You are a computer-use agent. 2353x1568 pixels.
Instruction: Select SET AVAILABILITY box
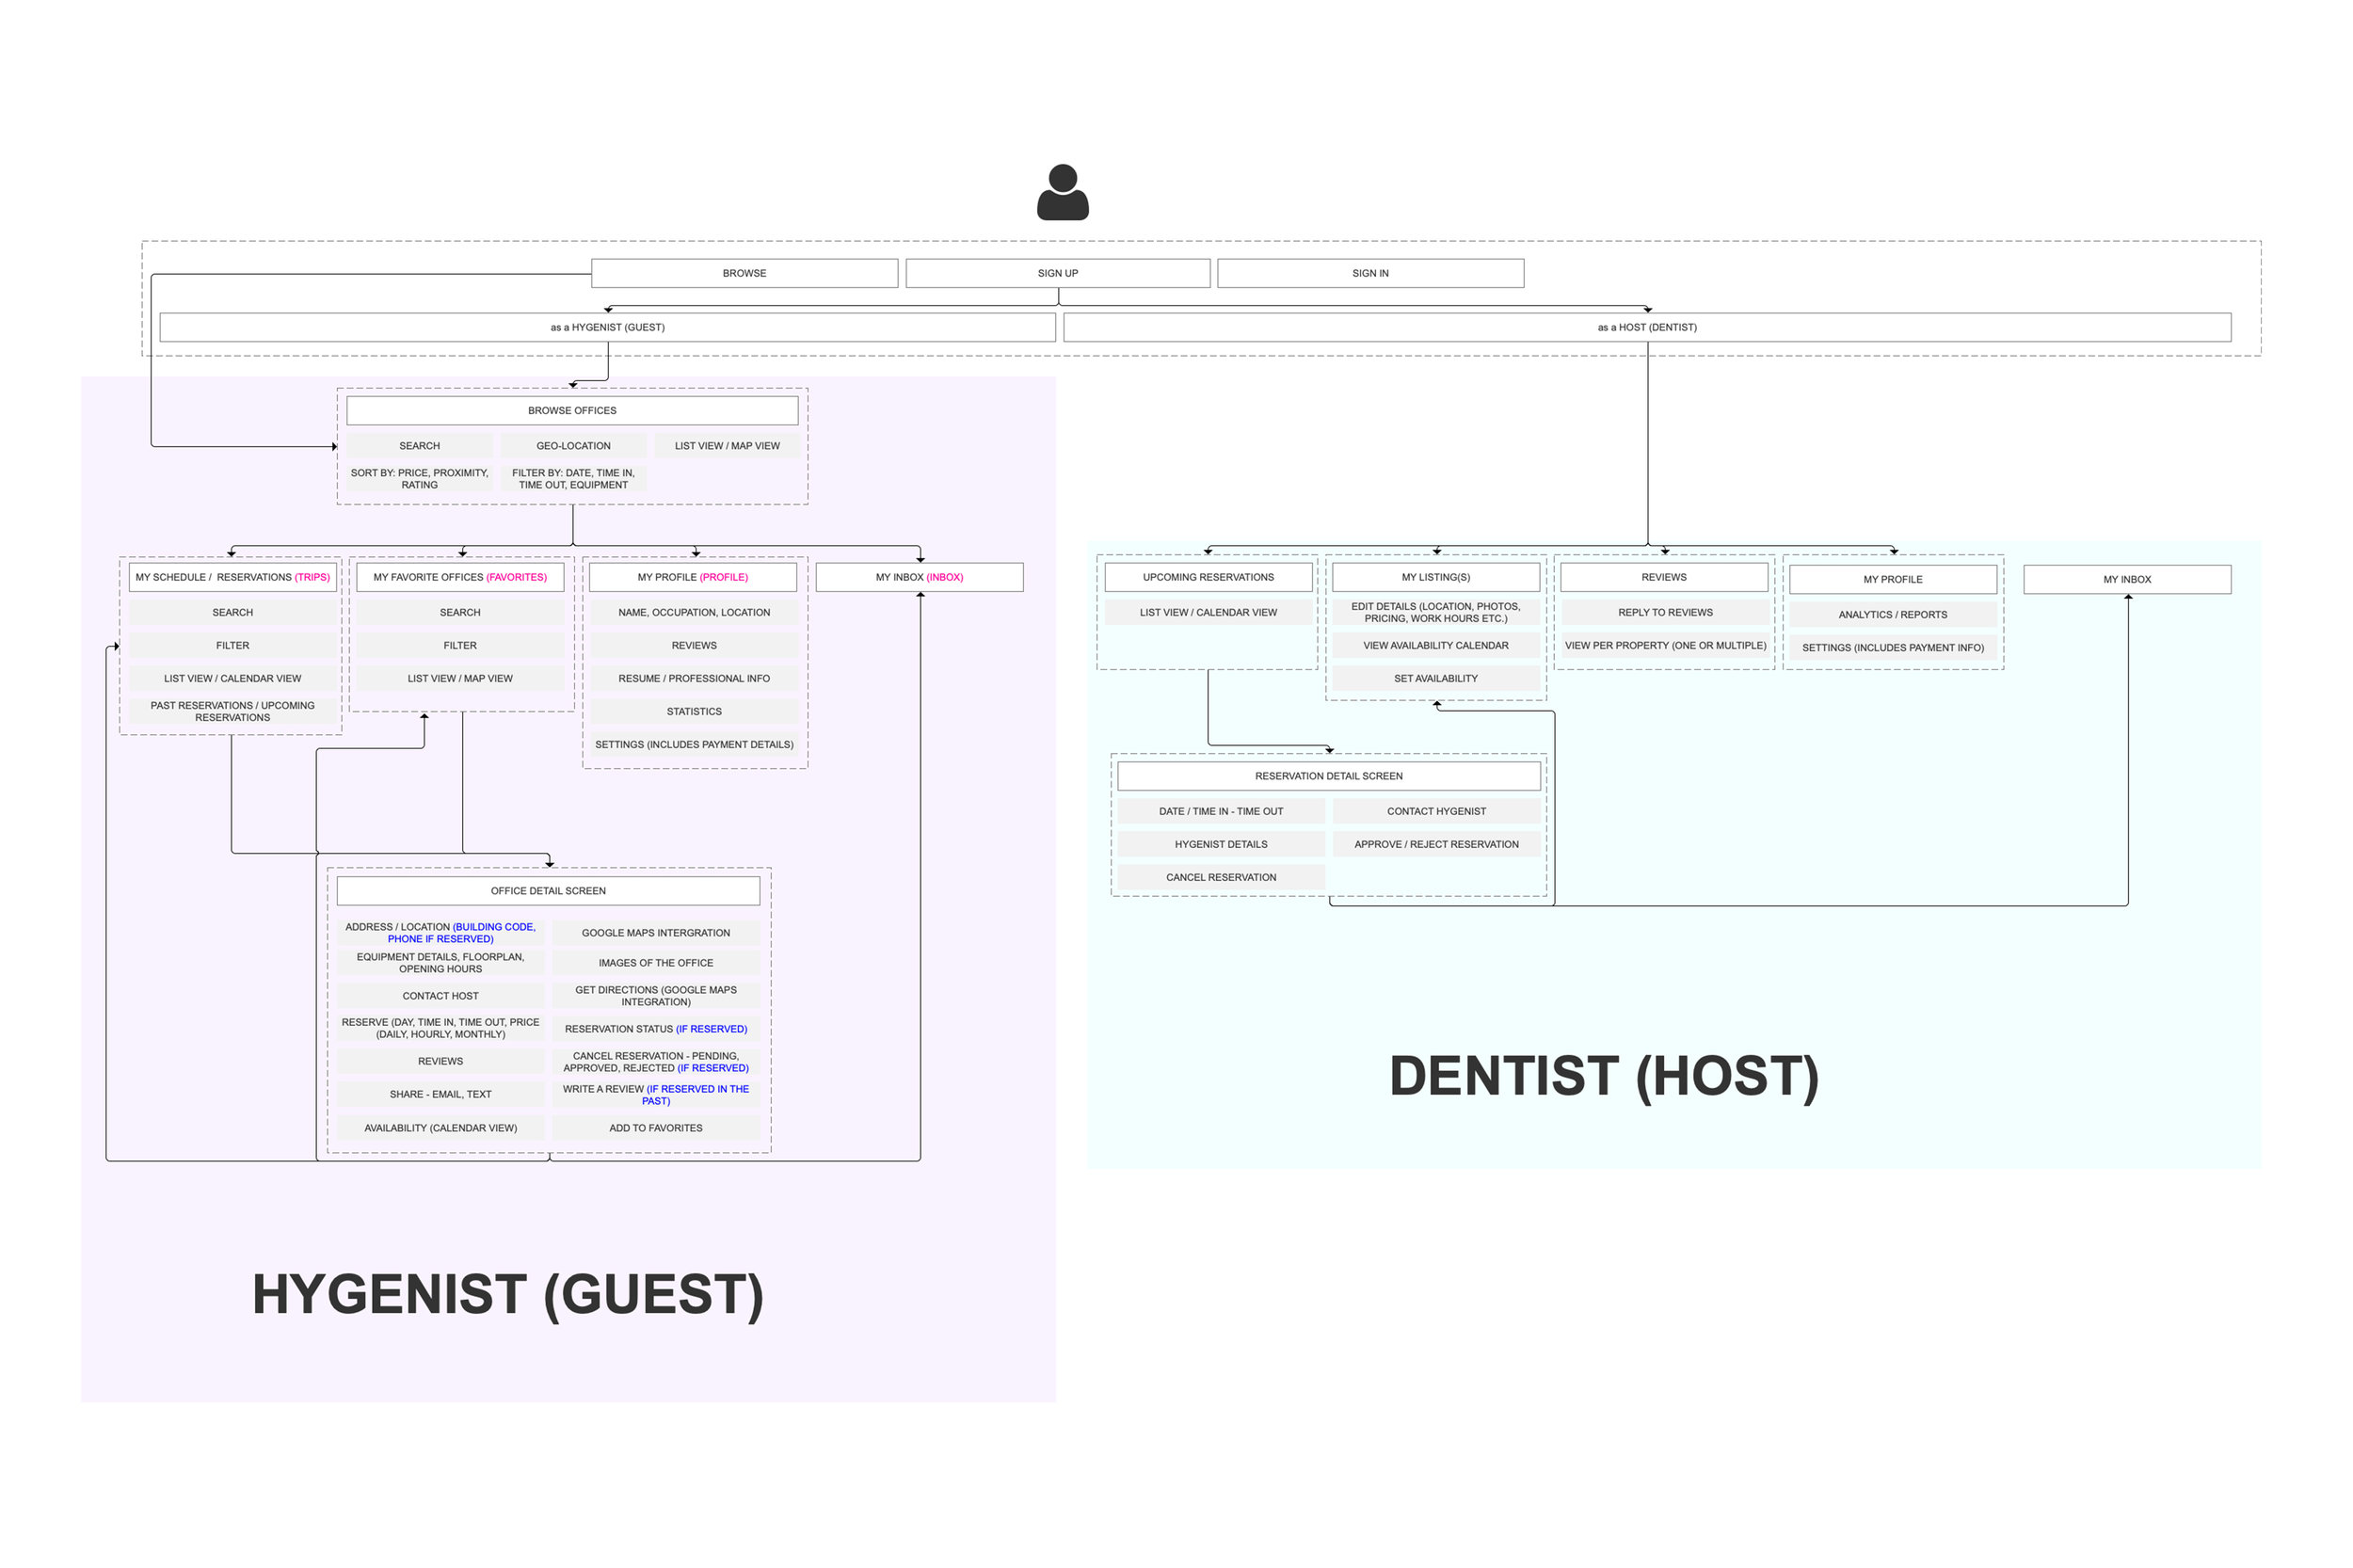point(1436,679)
